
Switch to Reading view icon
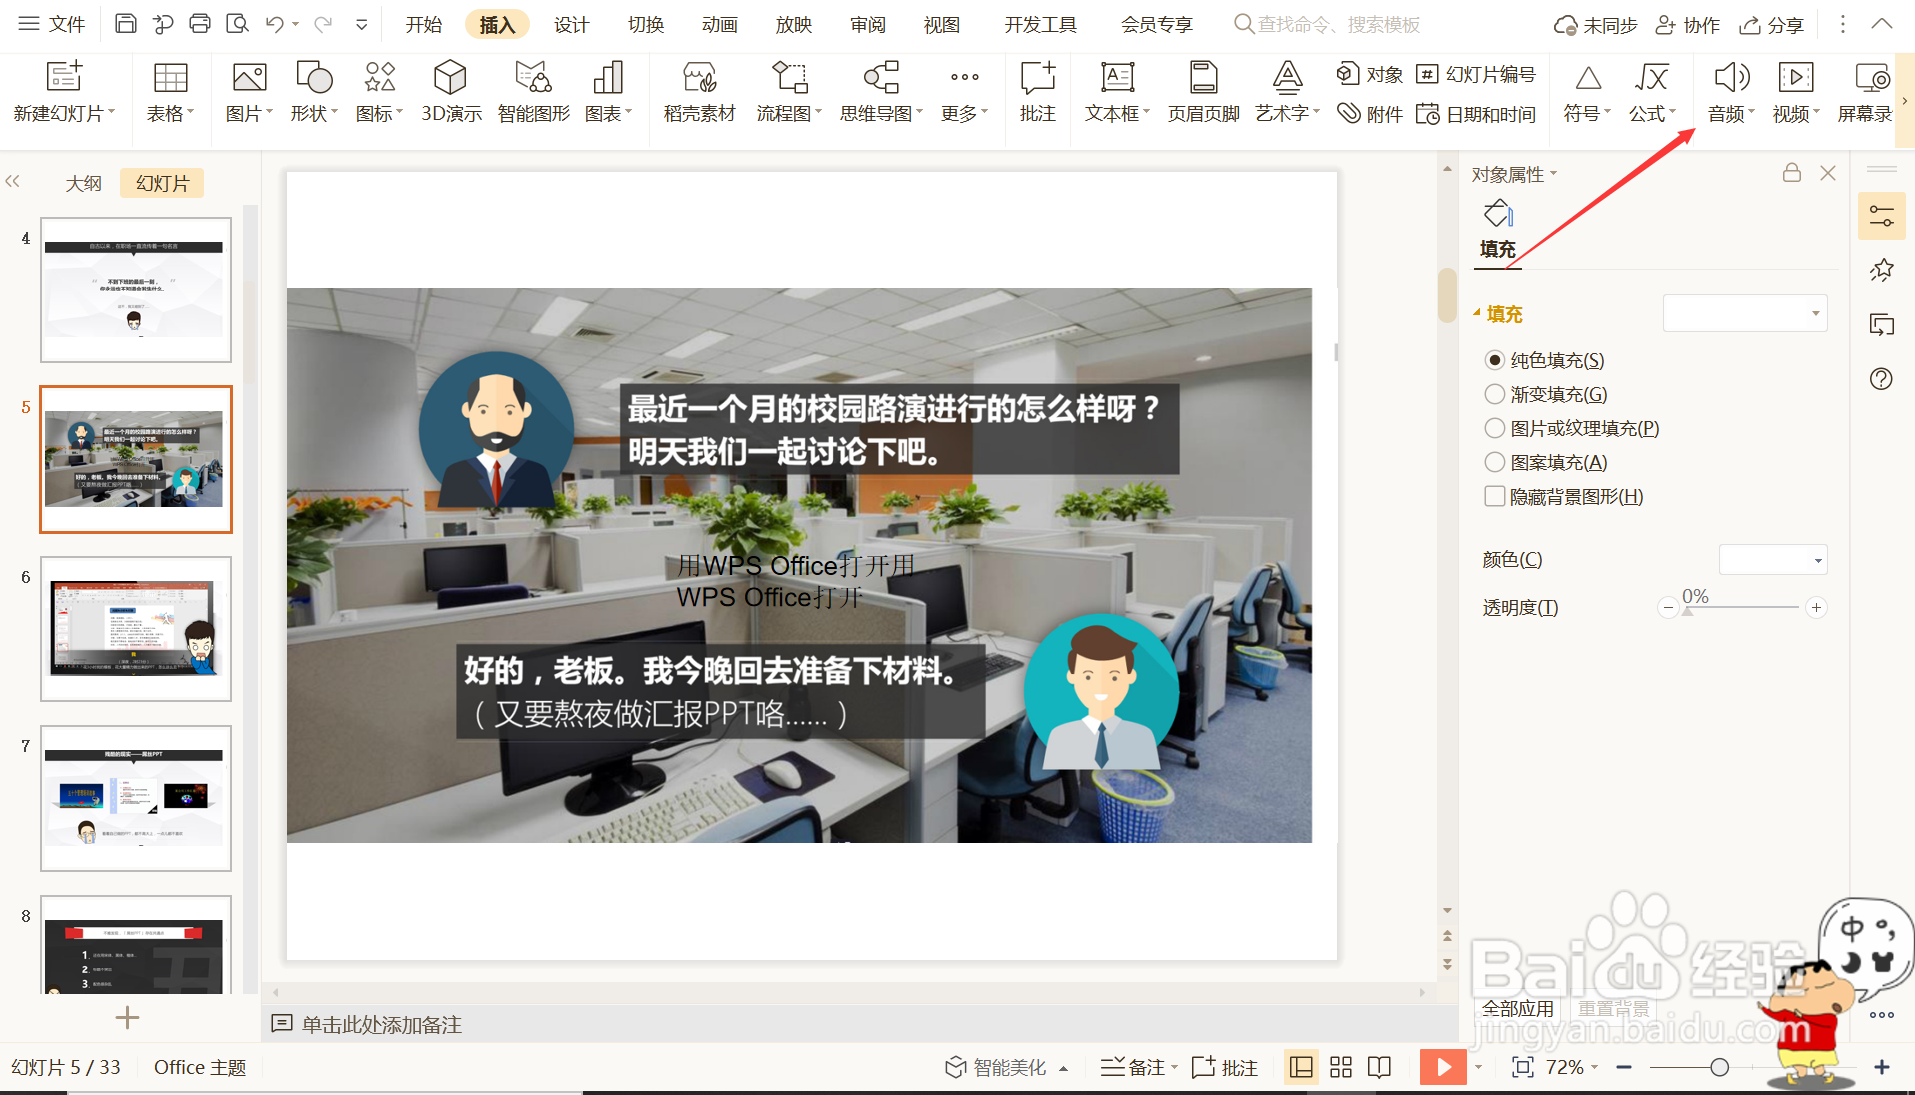[x=1379, y=1067]
